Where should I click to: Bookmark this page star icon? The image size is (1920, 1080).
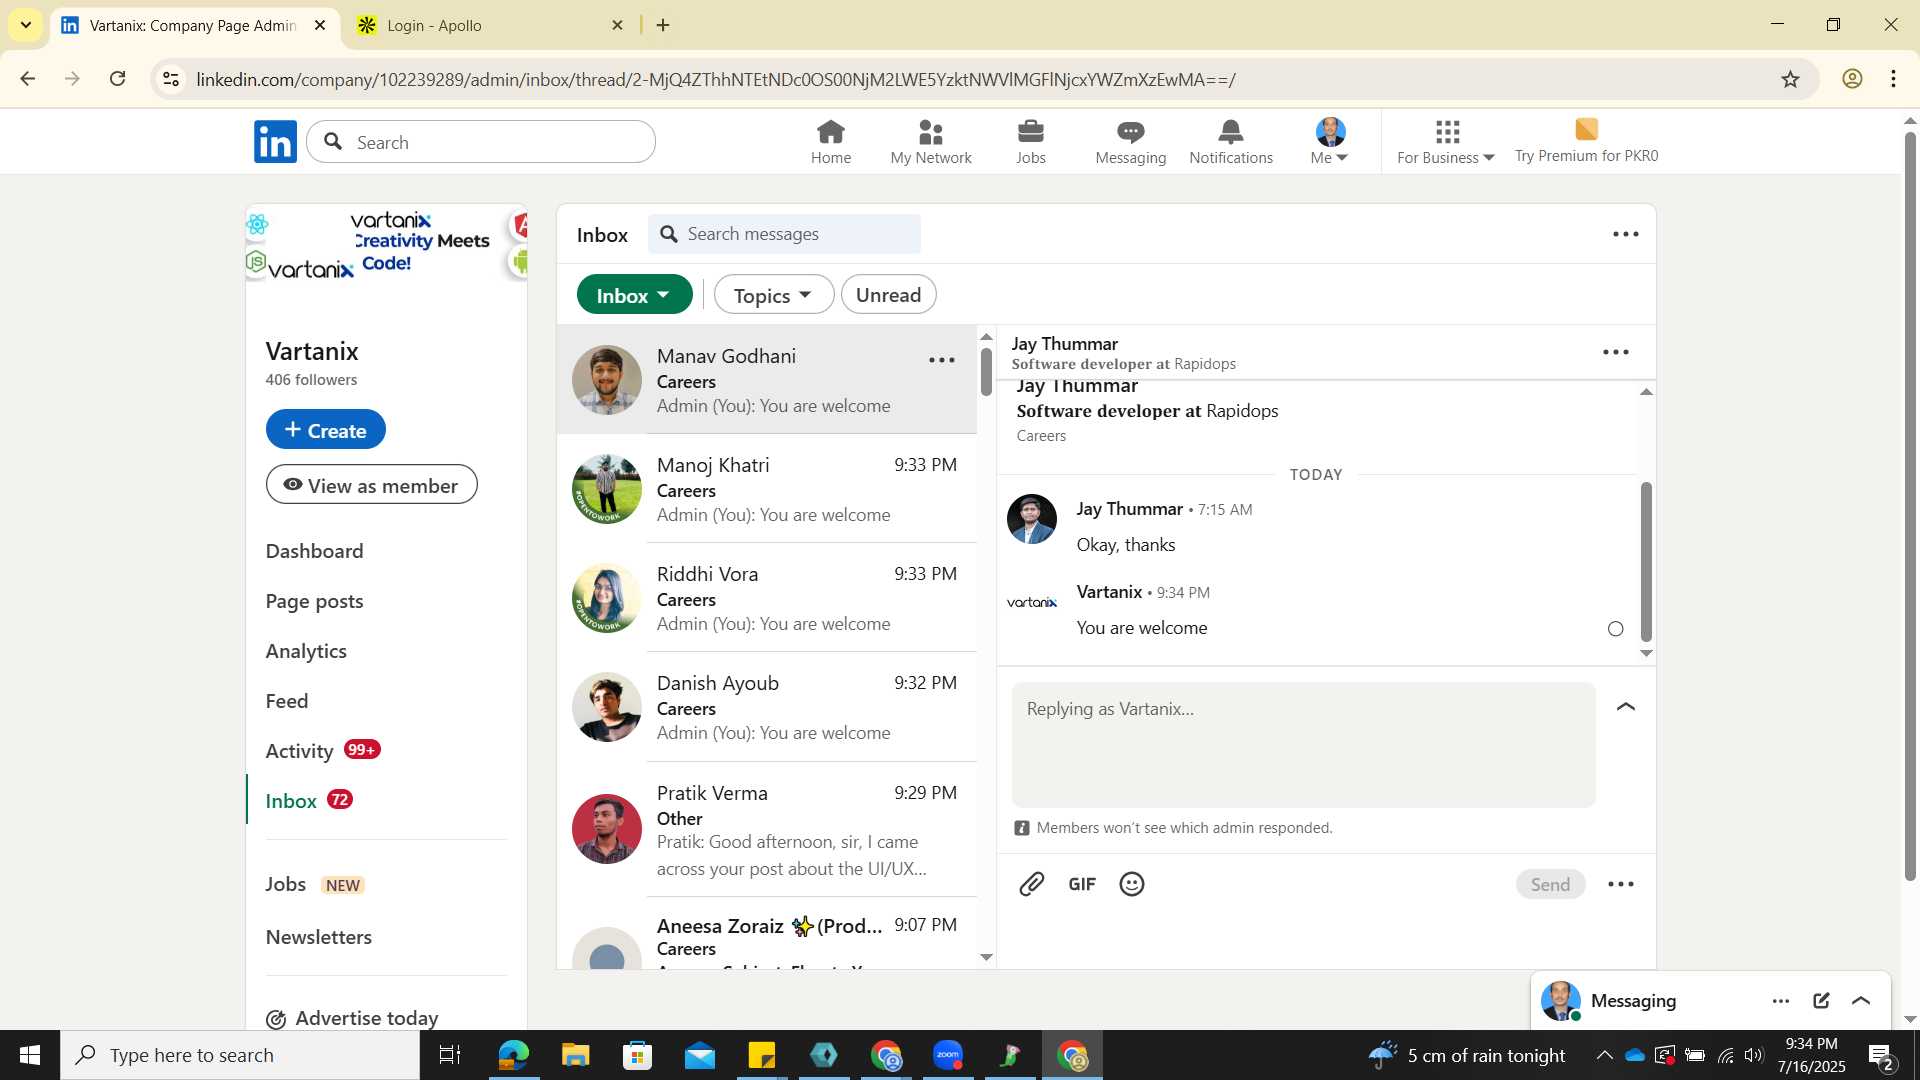(1790, 79)
